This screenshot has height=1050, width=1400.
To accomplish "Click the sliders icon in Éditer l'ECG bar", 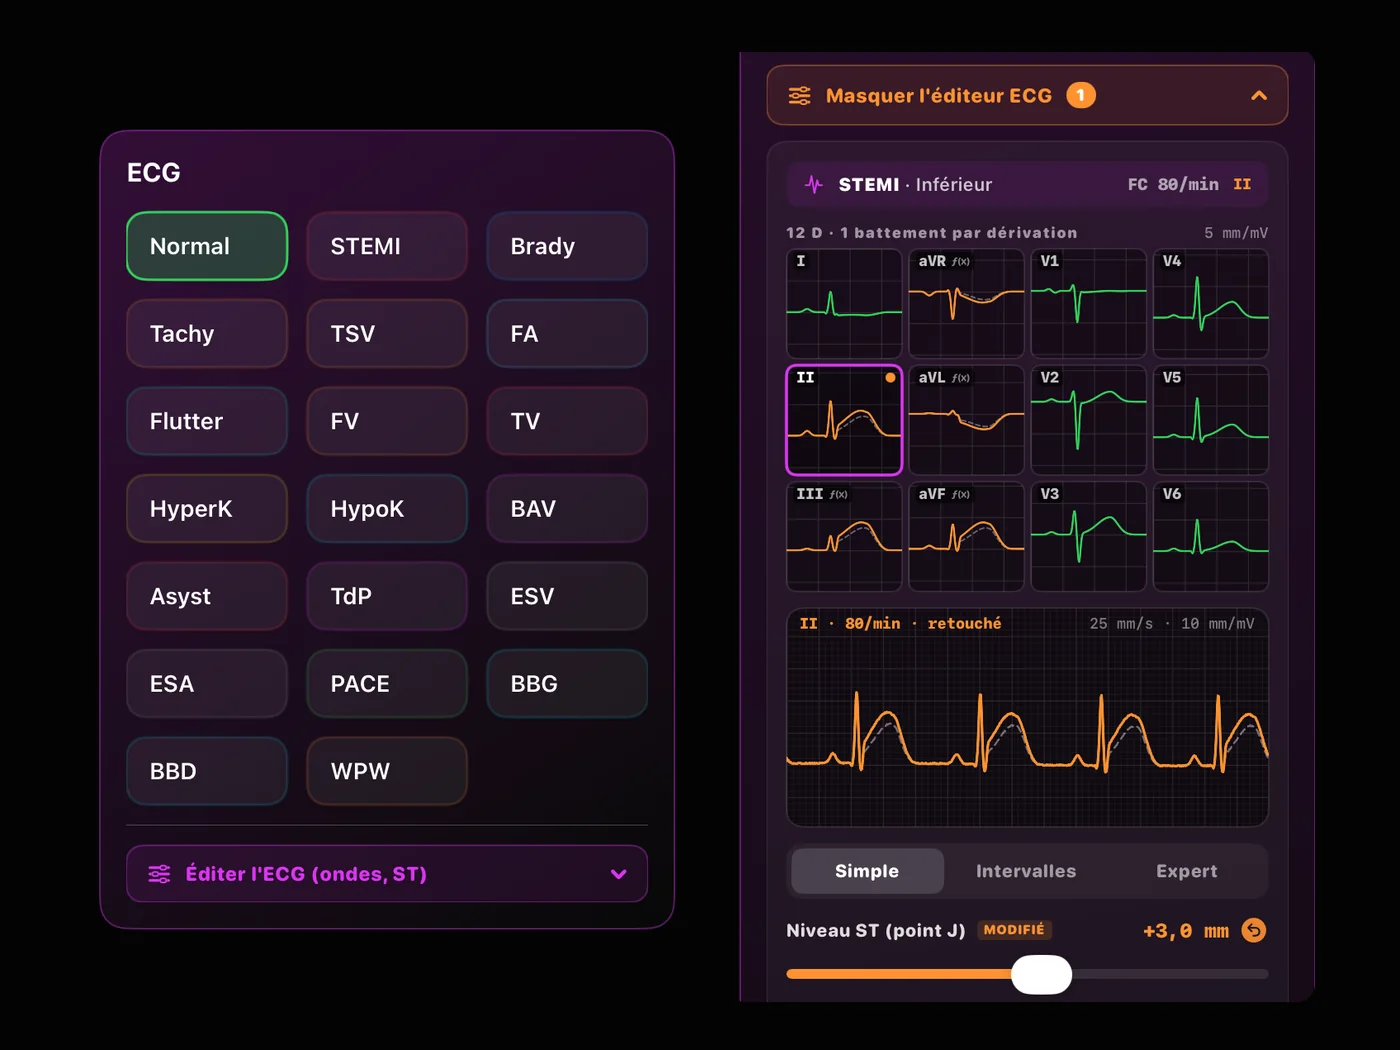I will pyautogui.click(x=159, y=874).
